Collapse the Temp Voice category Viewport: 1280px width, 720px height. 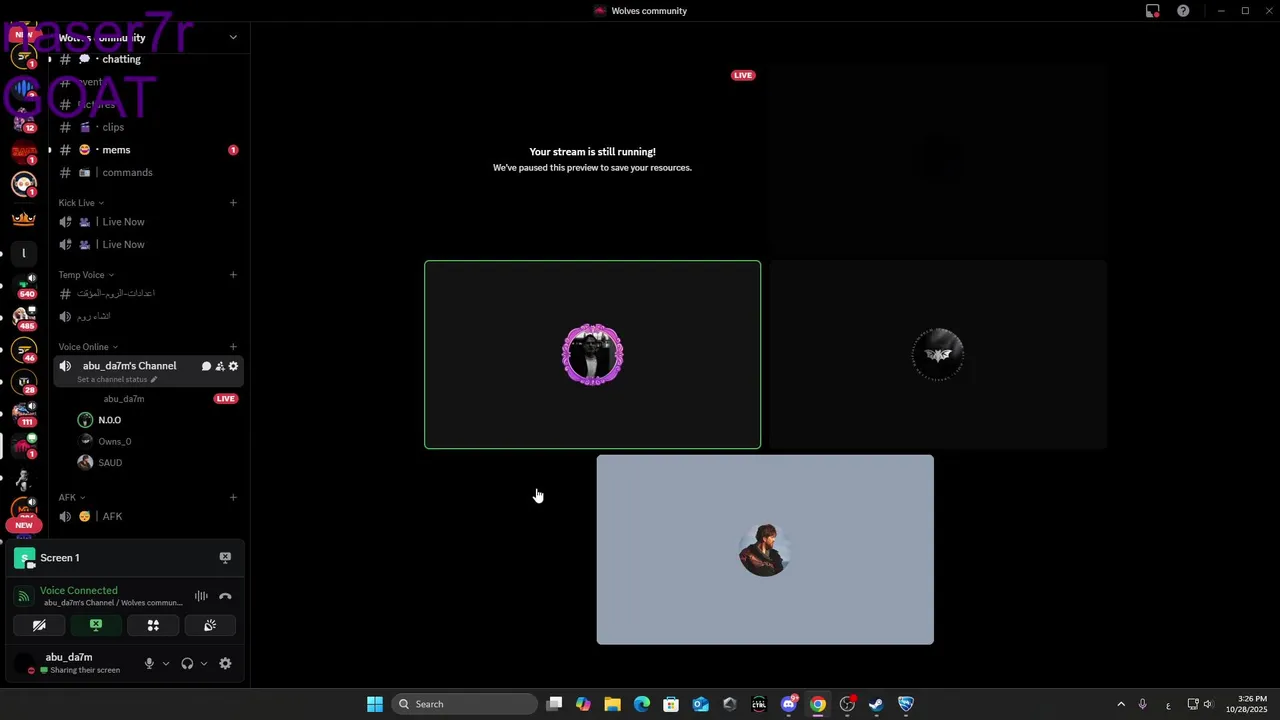86,275
